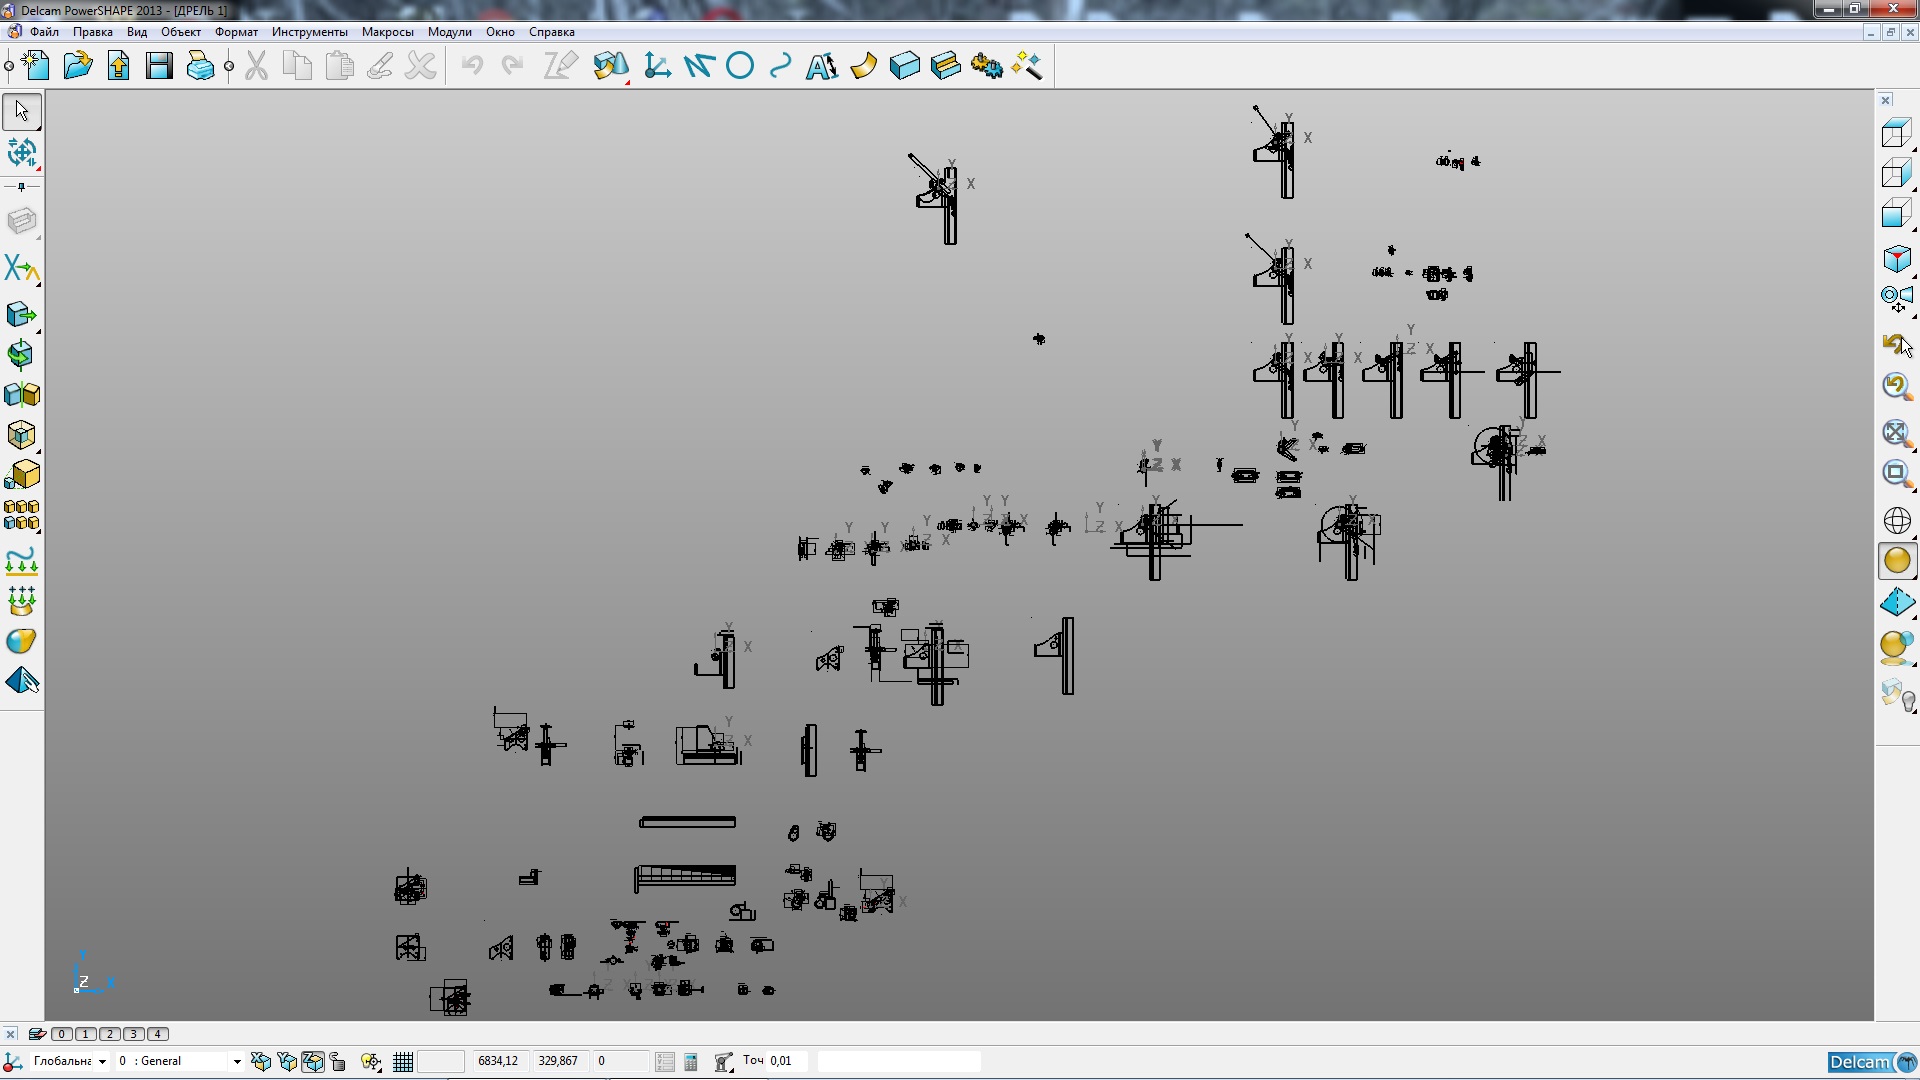Click the Open folder icon
The width and height of the screenshot is (1920, 1080).
click(77, 67)
